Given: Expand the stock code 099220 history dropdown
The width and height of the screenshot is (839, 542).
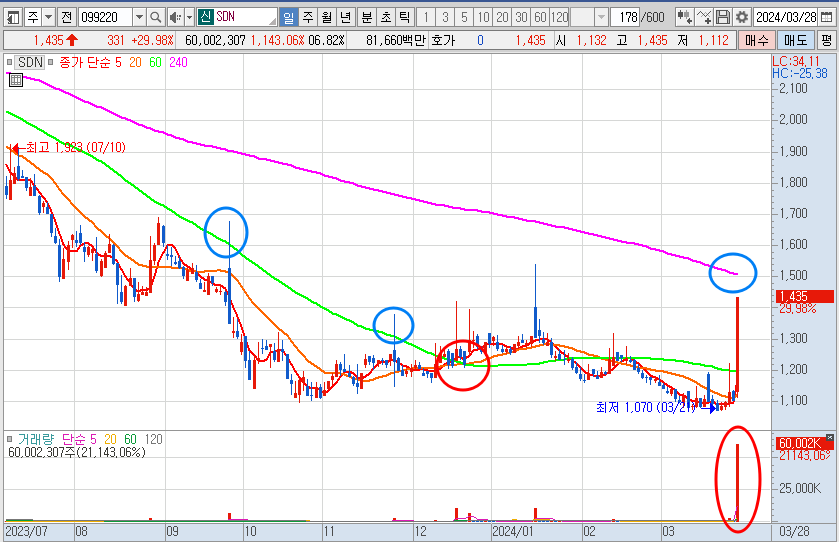Looking at the screenshot, I should coord(139,17).
